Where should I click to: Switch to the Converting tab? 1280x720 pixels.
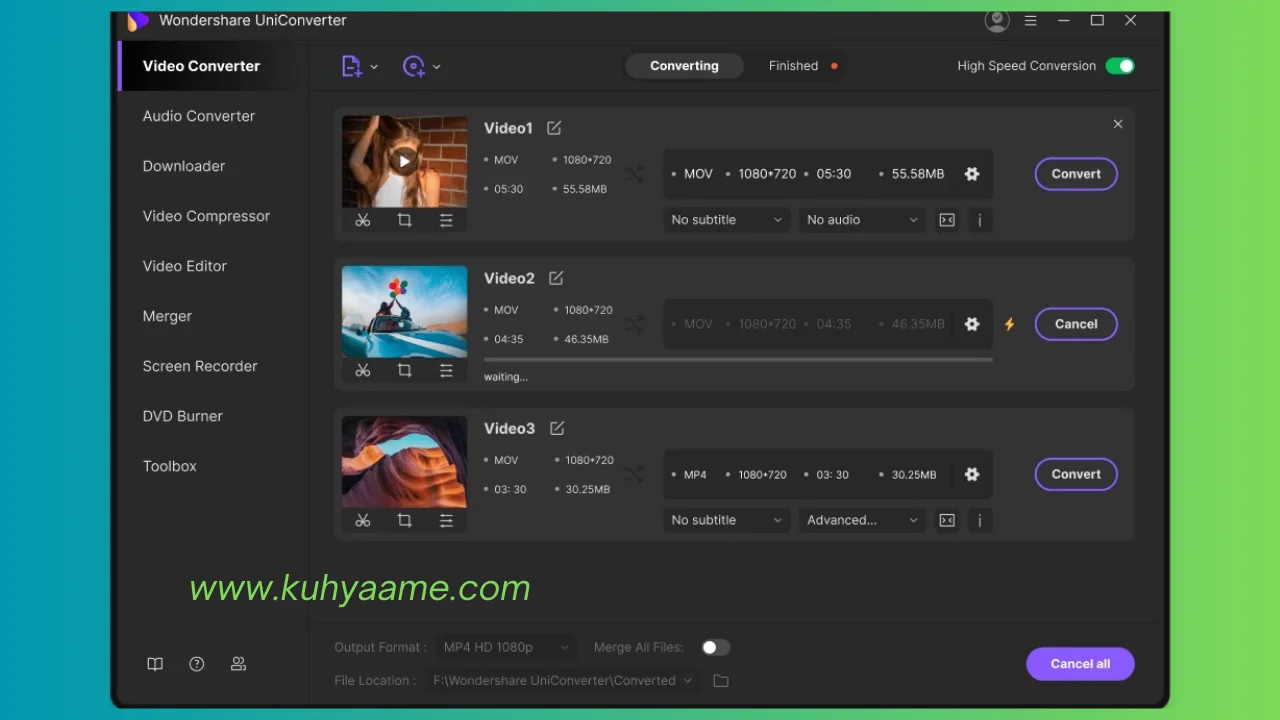[x=684, y=66]
